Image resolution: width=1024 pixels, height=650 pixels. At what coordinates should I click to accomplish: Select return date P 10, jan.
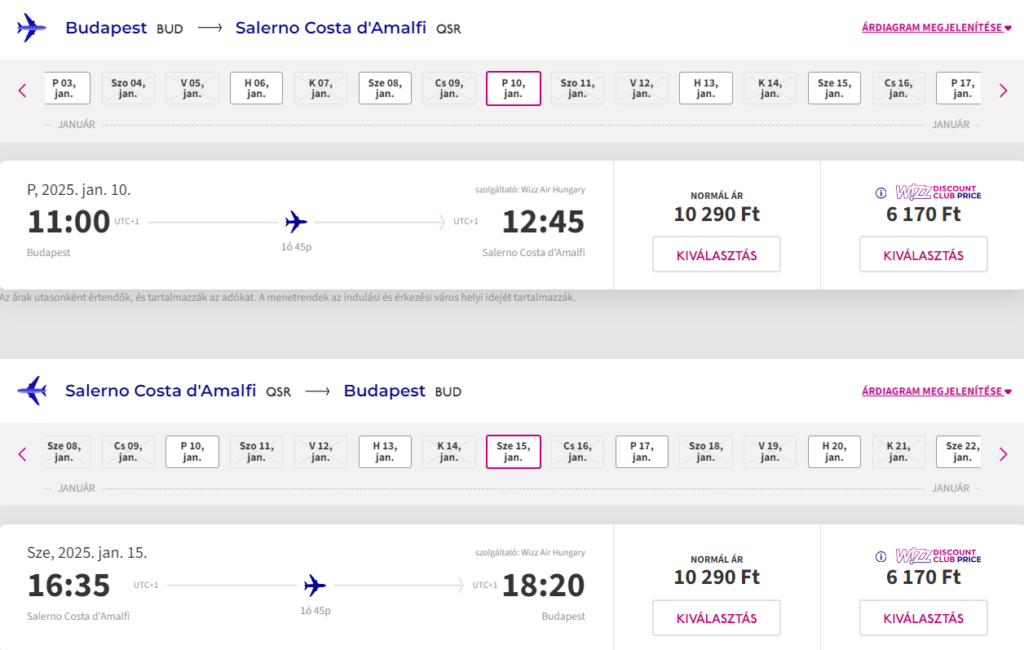[x=192, y=451]
